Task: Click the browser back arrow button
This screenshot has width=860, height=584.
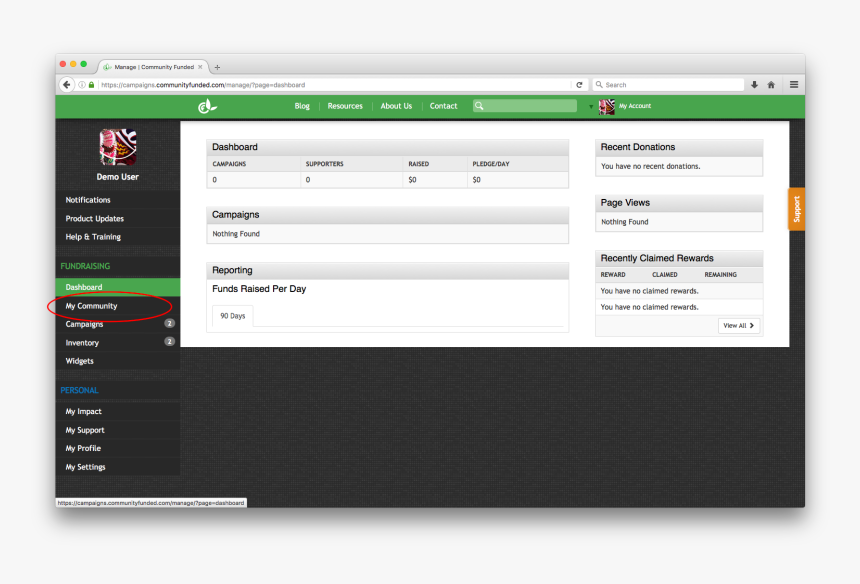Action: 66,84
